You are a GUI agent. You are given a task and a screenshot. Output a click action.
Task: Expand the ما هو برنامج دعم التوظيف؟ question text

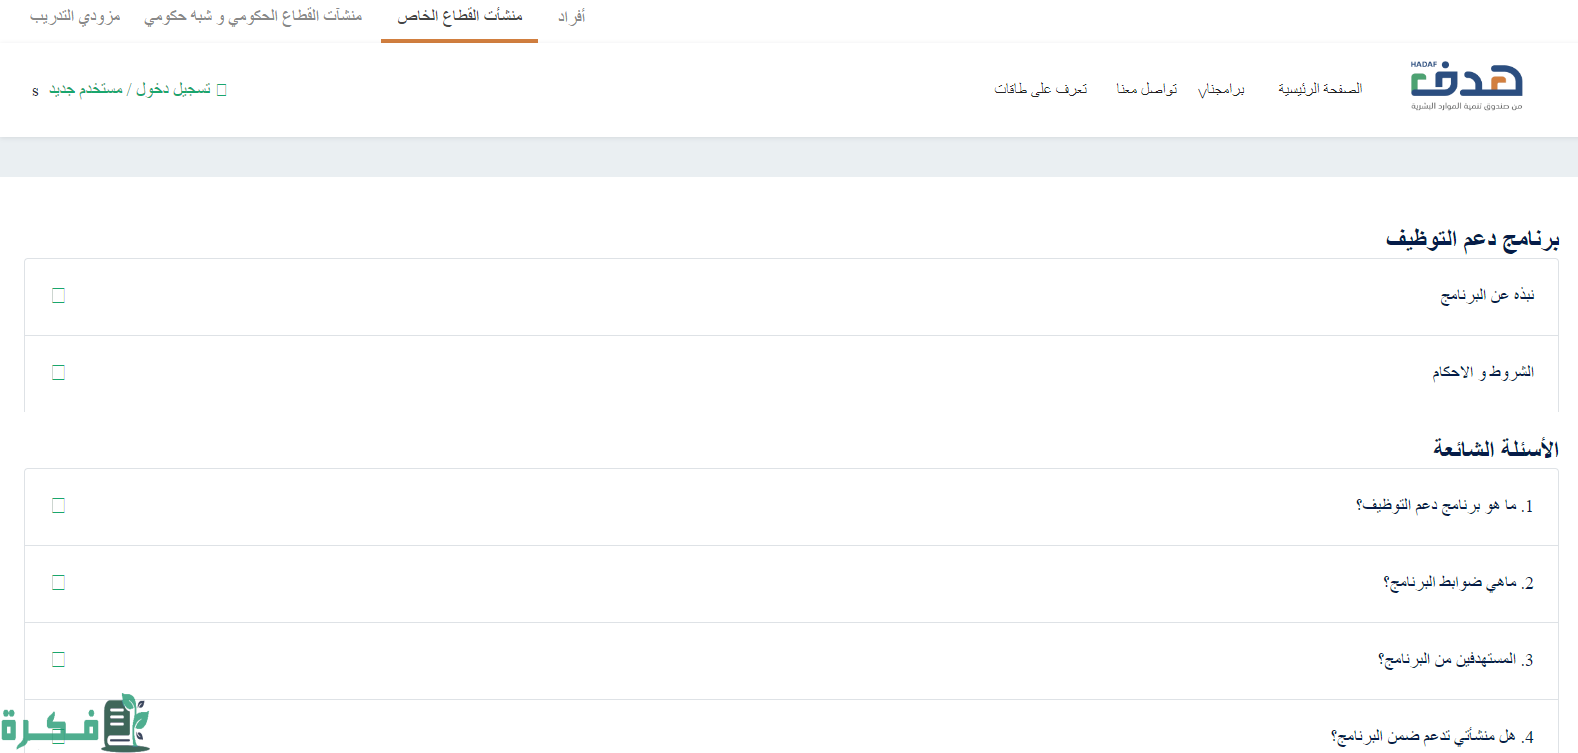tap(1444, 506)
